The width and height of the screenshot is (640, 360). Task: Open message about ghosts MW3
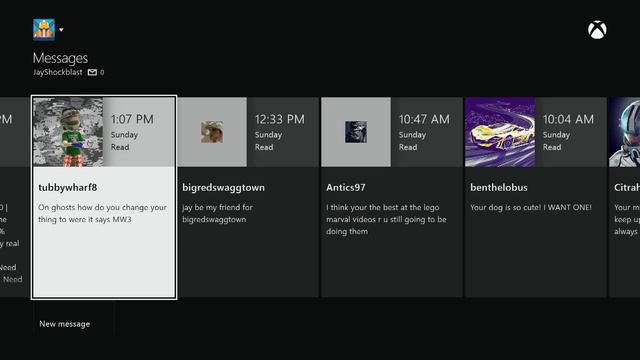point(102,213)
